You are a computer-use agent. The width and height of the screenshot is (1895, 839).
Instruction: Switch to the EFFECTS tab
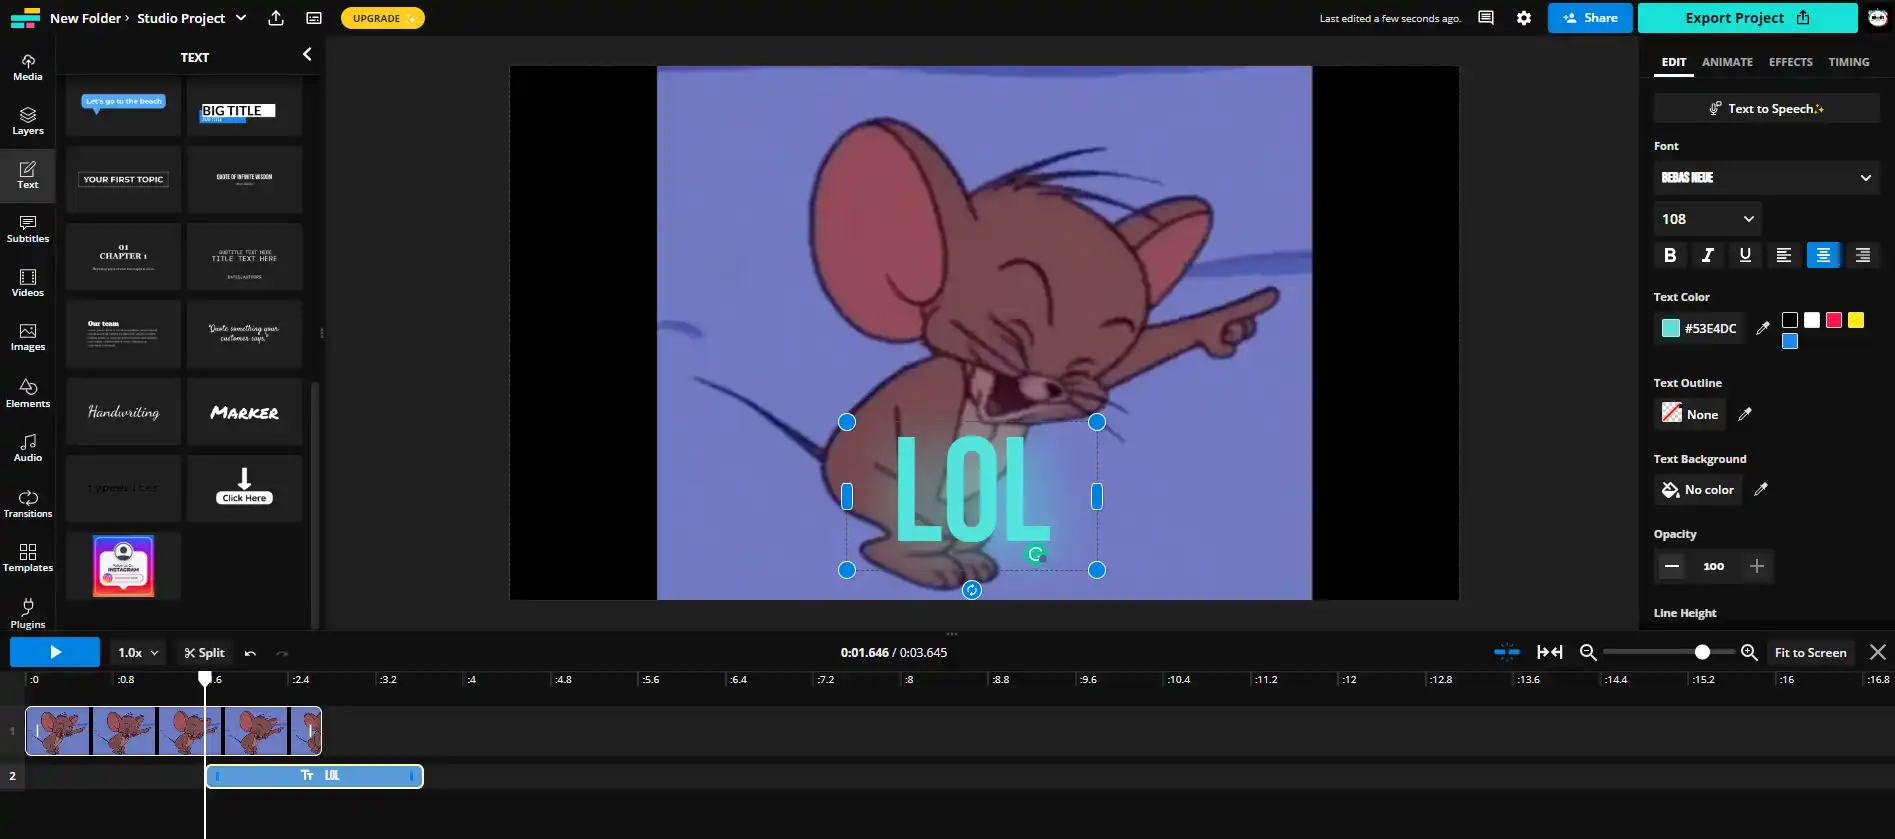1790,62
